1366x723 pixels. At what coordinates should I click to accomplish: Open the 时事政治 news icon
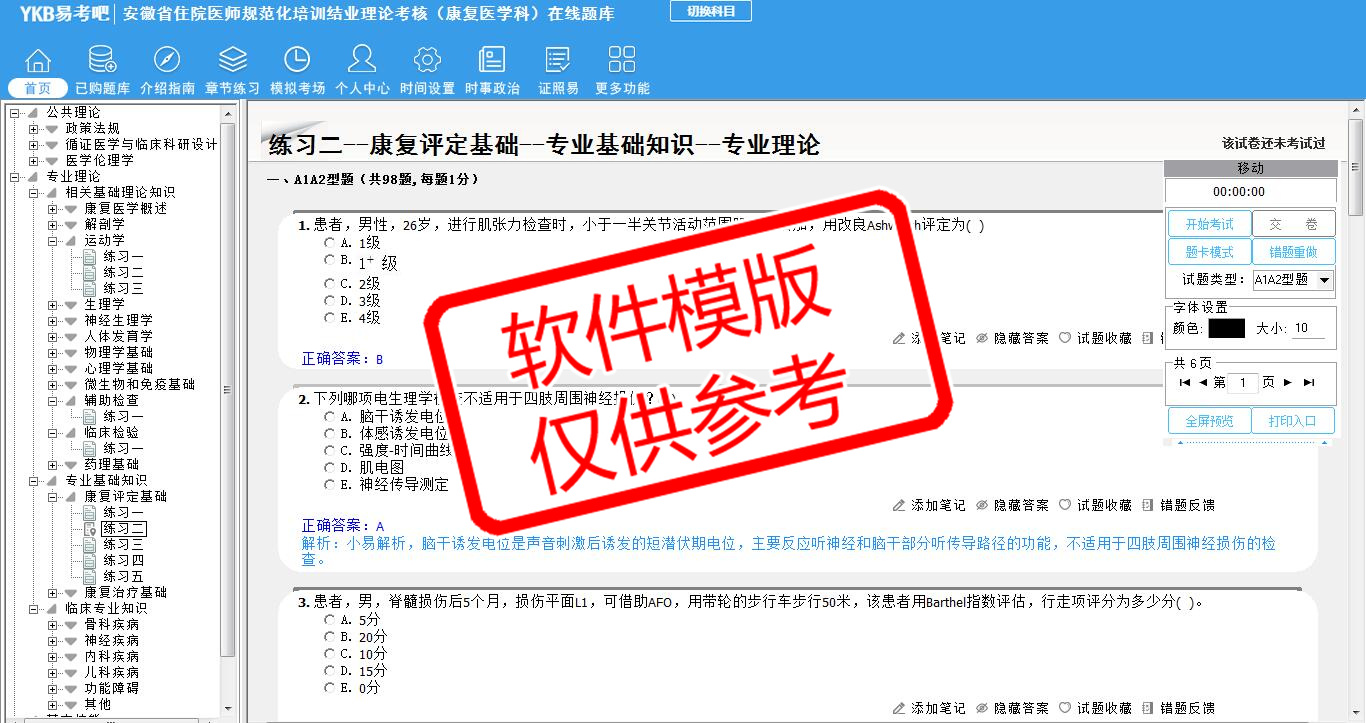point(492,60)
